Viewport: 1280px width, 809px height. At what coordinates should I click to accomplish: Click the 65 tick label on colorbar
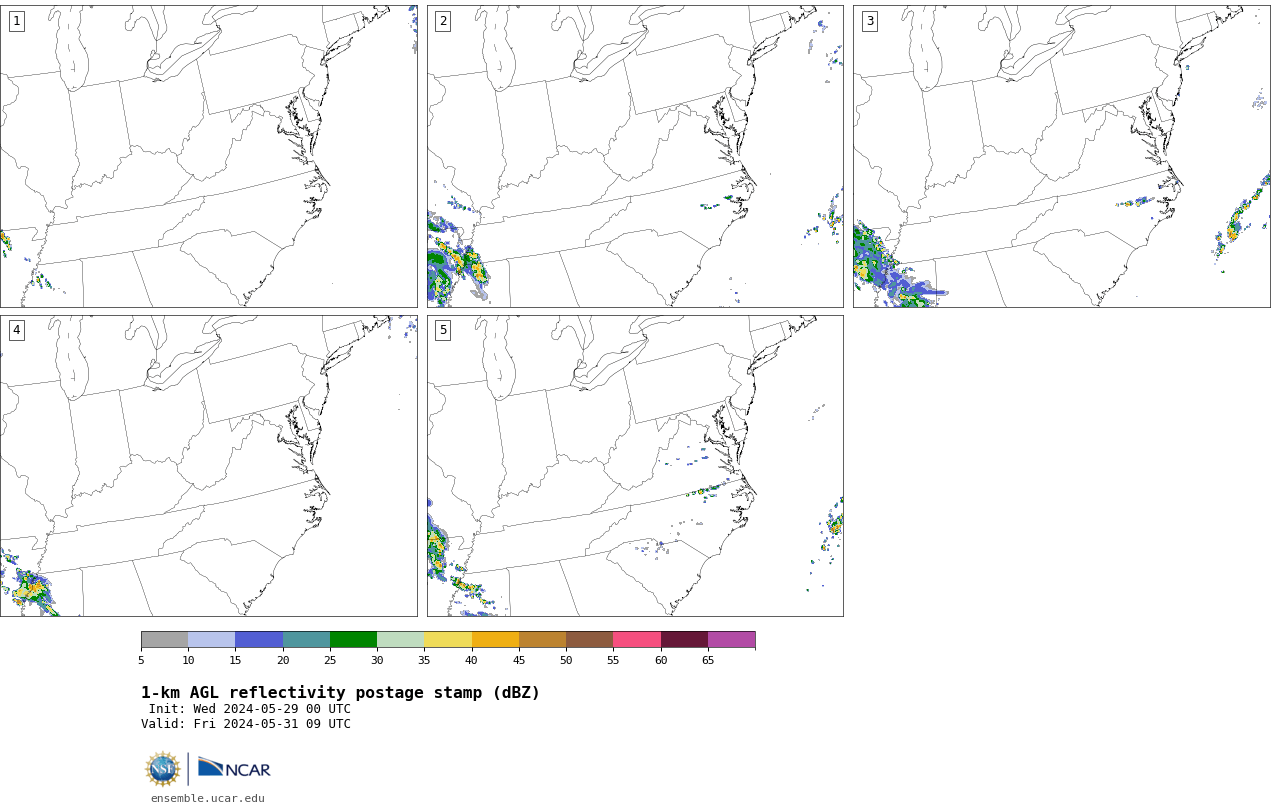pos(708,660)
